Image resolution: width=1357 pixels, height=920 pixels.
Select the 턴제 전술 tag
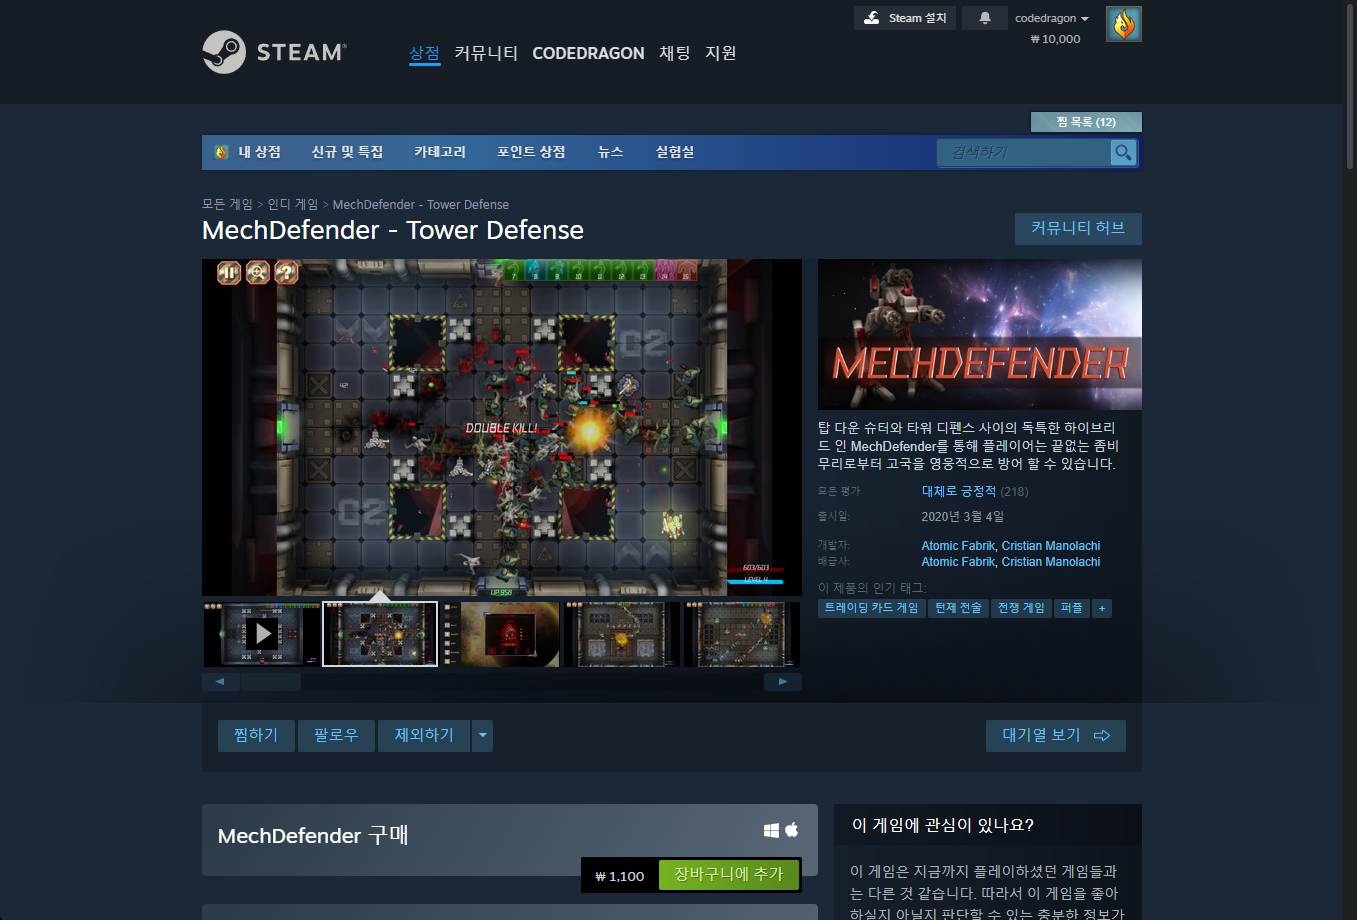coord(958,608)
